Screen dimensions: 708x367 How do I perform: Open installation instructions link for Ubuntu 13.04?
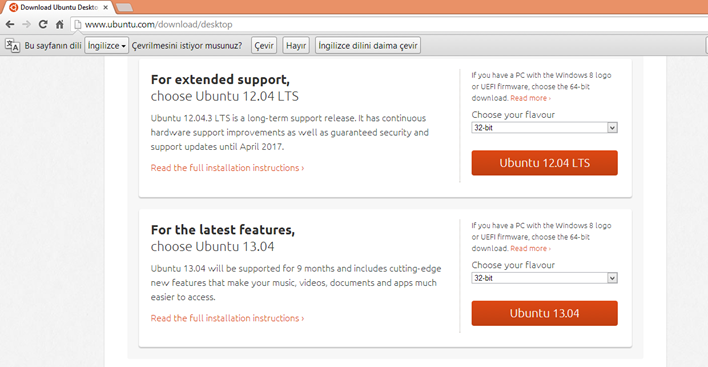point(227,318)
